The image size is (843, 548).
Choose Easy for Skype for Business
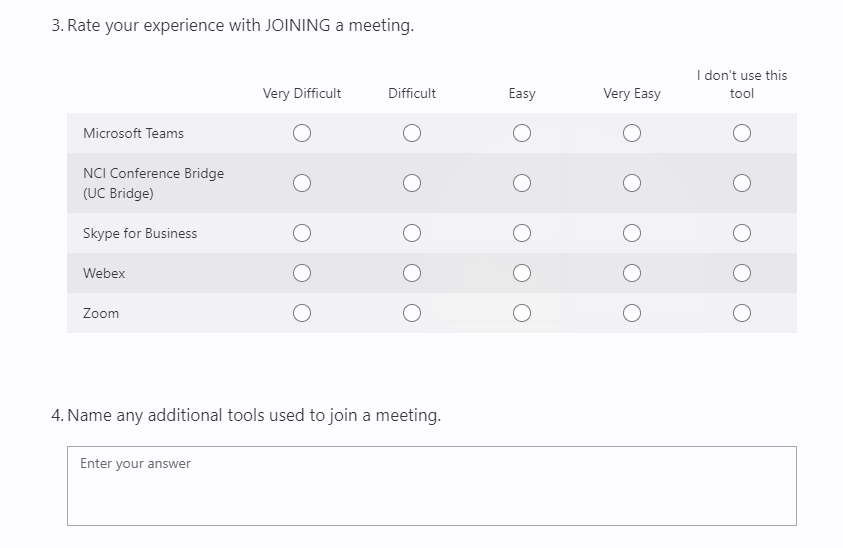[x=522, y=233]
